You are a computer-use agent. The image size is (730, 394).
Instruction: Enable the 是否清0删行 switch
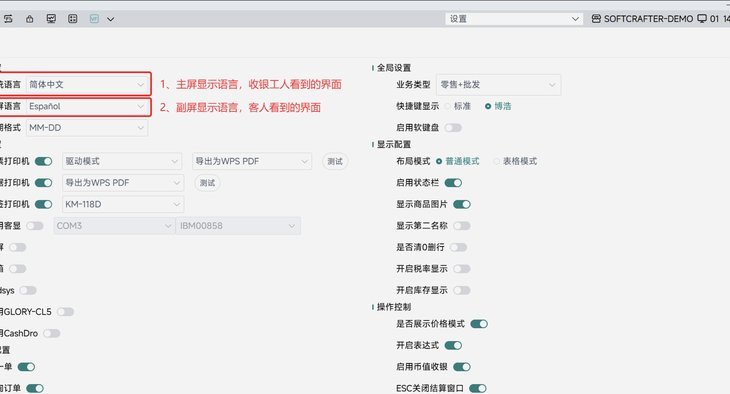tap(458, 247)
